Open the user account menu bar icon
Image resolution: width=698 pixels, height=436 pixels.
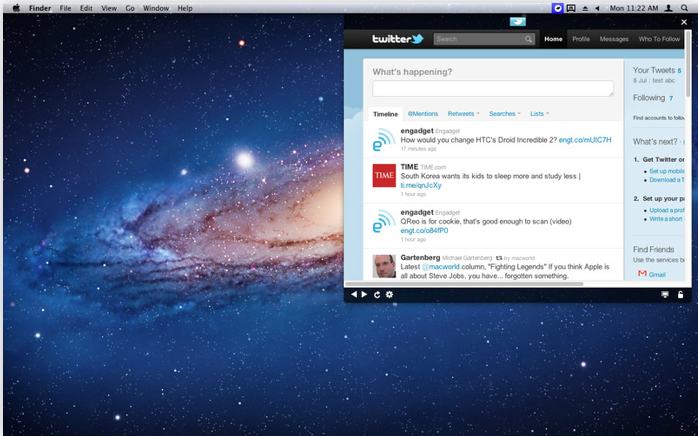669,8
